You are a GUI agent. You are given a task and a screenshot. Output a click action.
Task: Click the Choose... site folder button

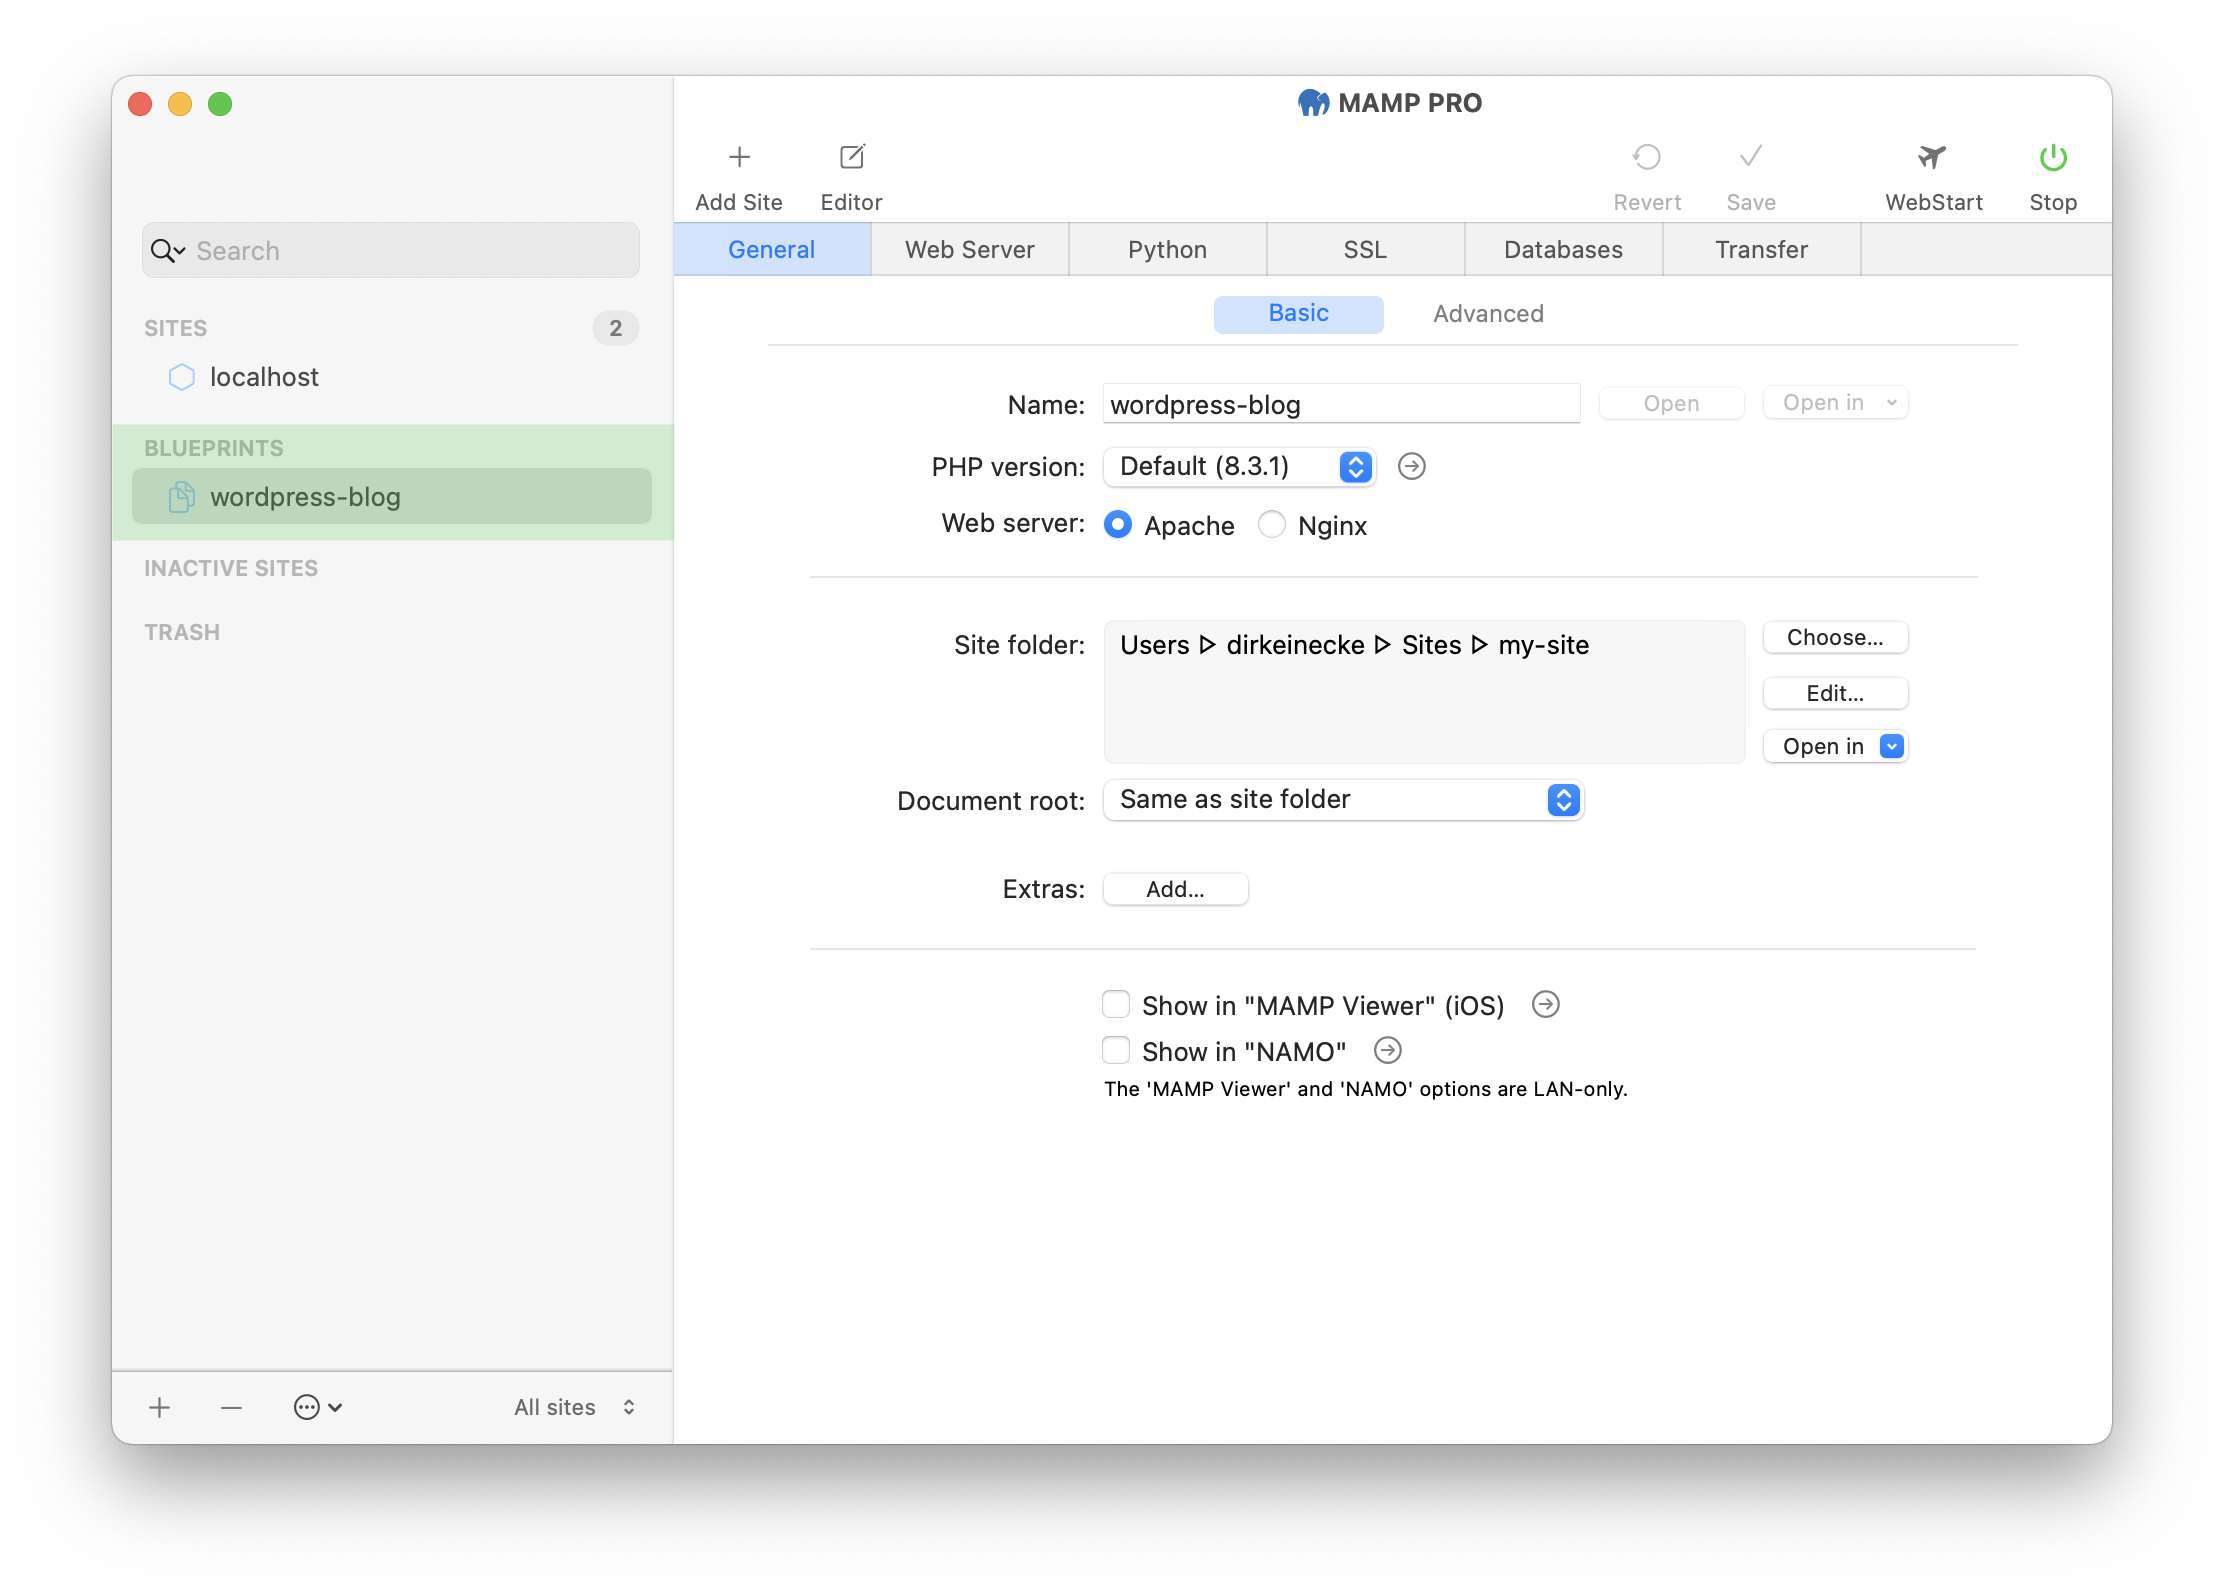(1836, 638)
